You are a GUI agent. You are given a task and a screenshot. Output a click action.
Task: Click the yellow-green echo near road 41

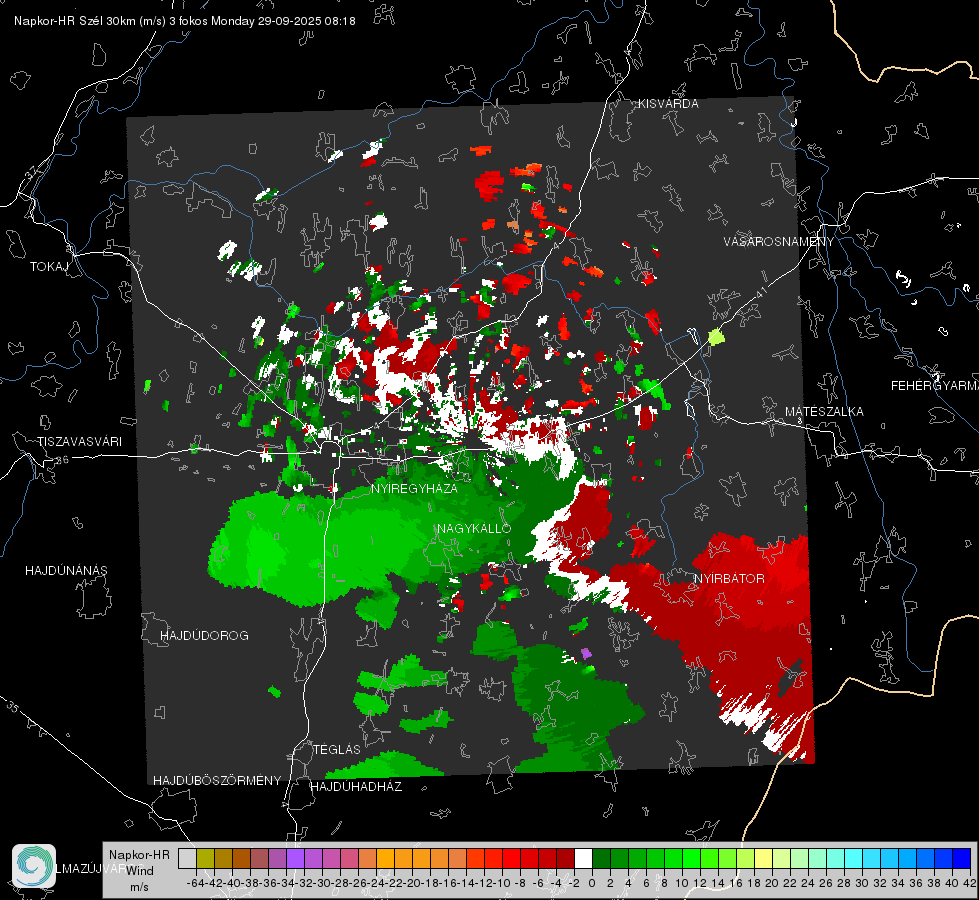tap(716, 337)
